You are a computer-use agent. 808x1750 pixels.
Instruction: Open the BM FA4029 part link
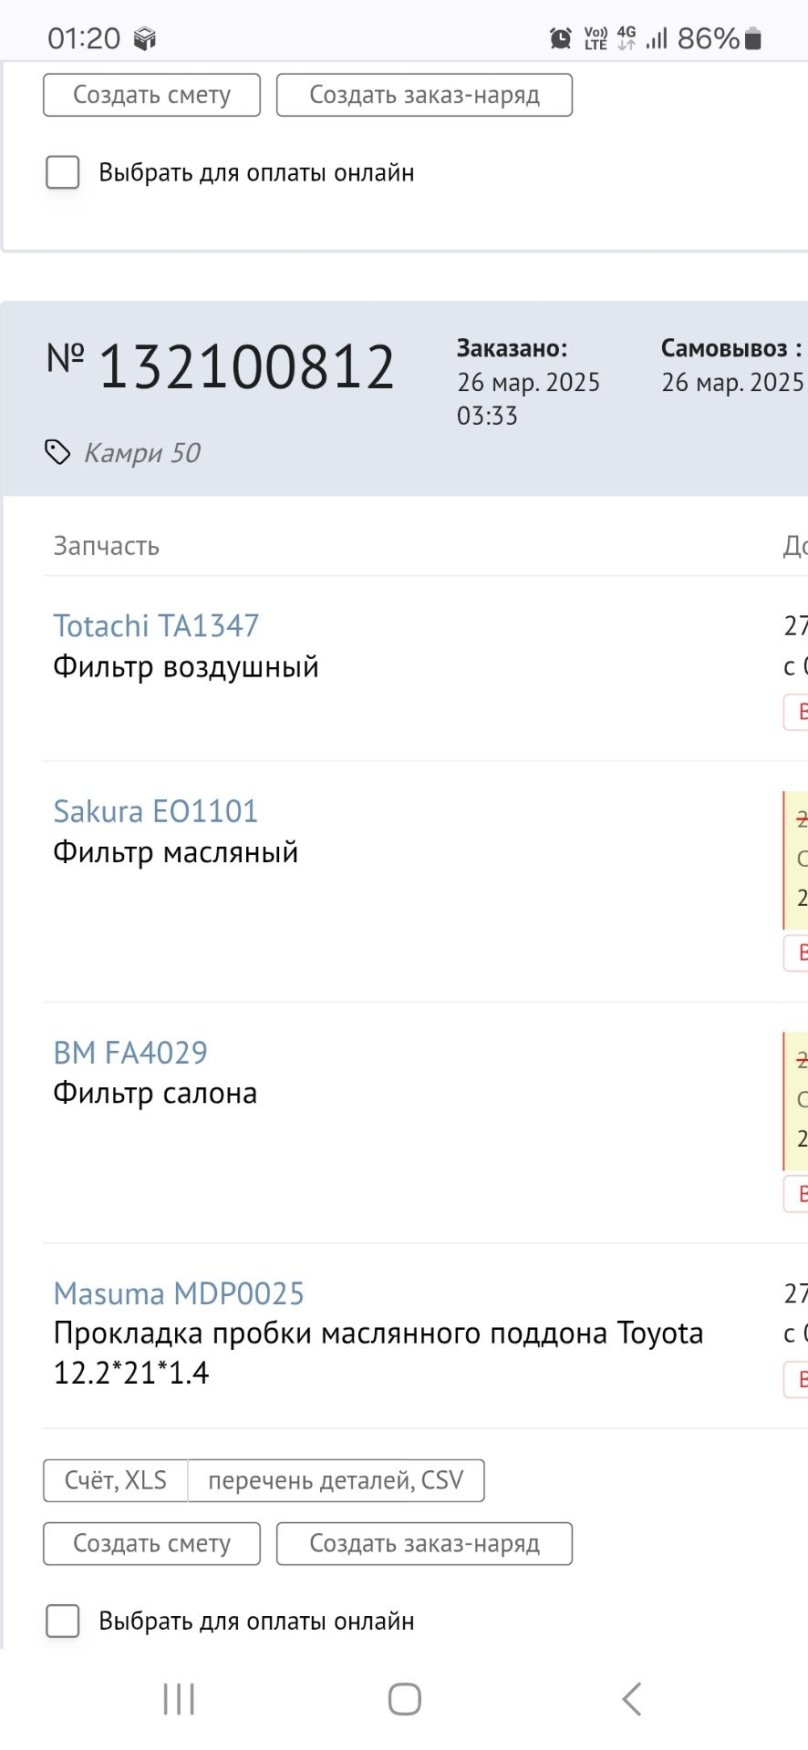pyautogui.click(x=130, y=1052)
